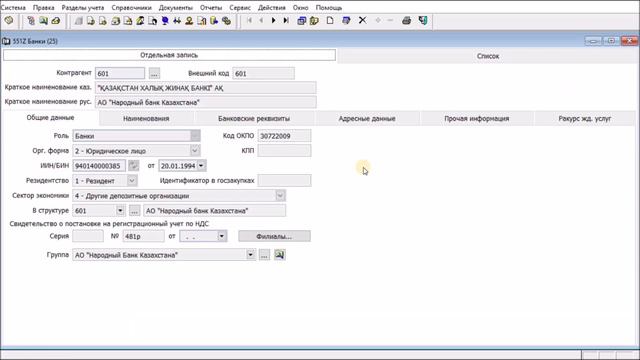Viewport: 640px width, 360px height.
Task: Open the Сервис menu
Action: tap(240, 8)
